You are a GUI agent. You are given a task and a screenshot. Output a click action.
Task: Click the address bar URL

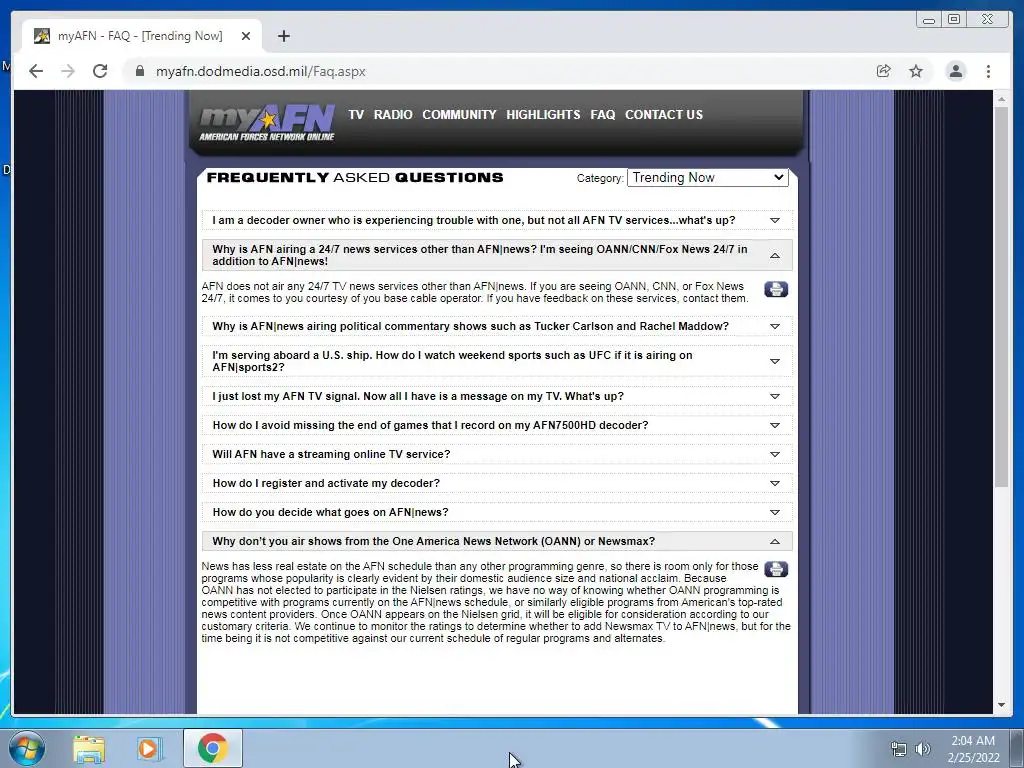click(x=261, y=71)
